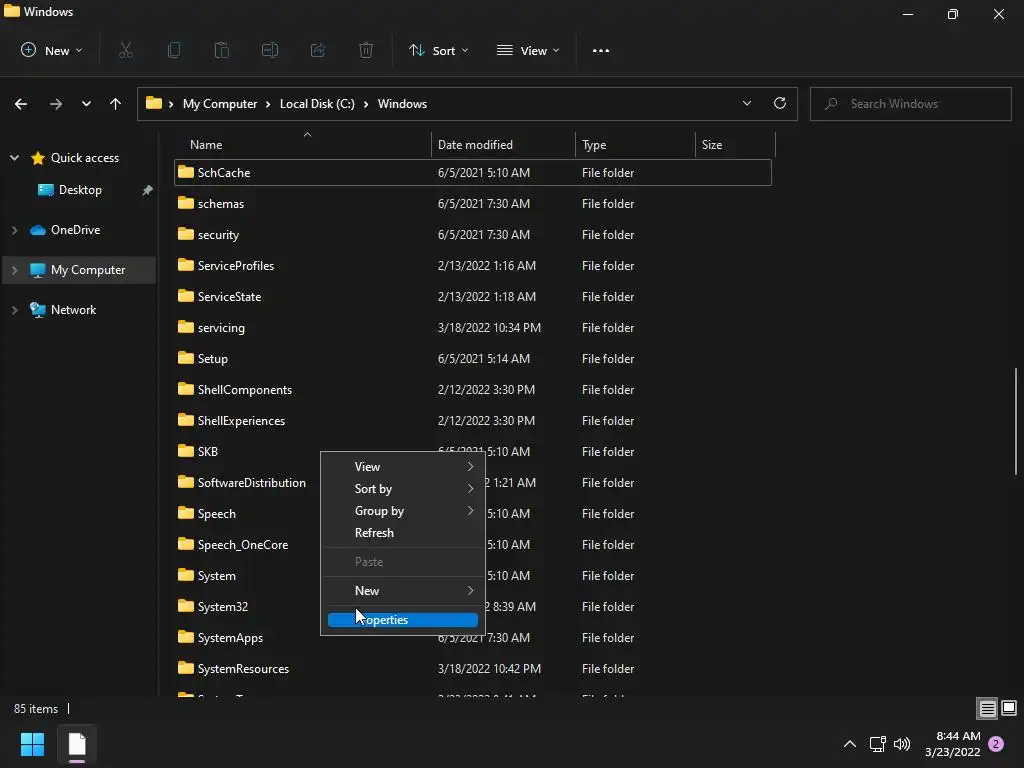
Task: Open recent locations dropdown arrow
Action: click(x=86, y=104)
